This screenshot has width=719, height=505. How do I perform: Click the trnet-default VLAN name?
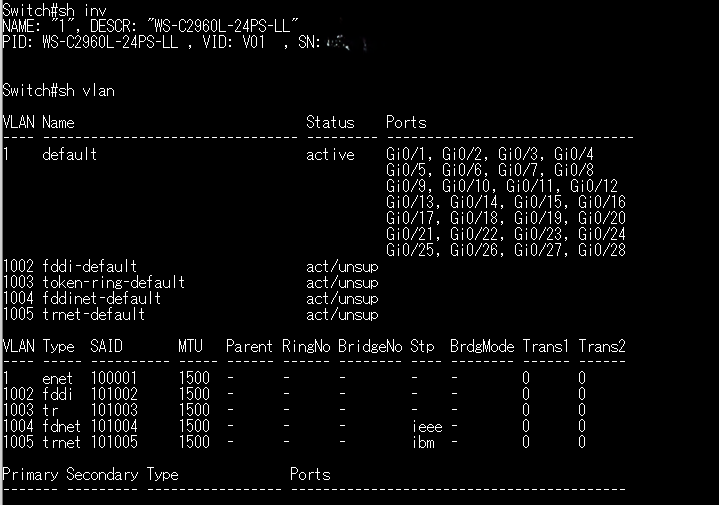pos(93,315)
